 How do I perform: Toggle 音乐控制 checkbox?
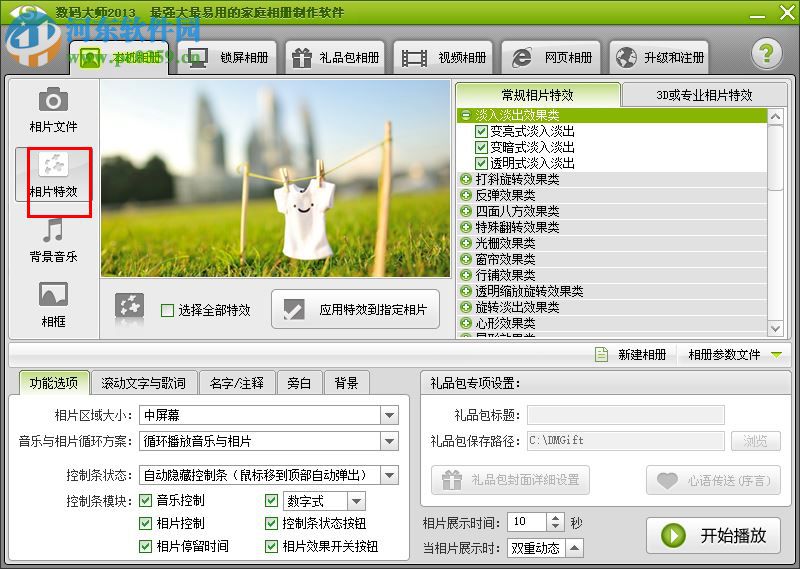pyautogui.click(x=145, y=500)
